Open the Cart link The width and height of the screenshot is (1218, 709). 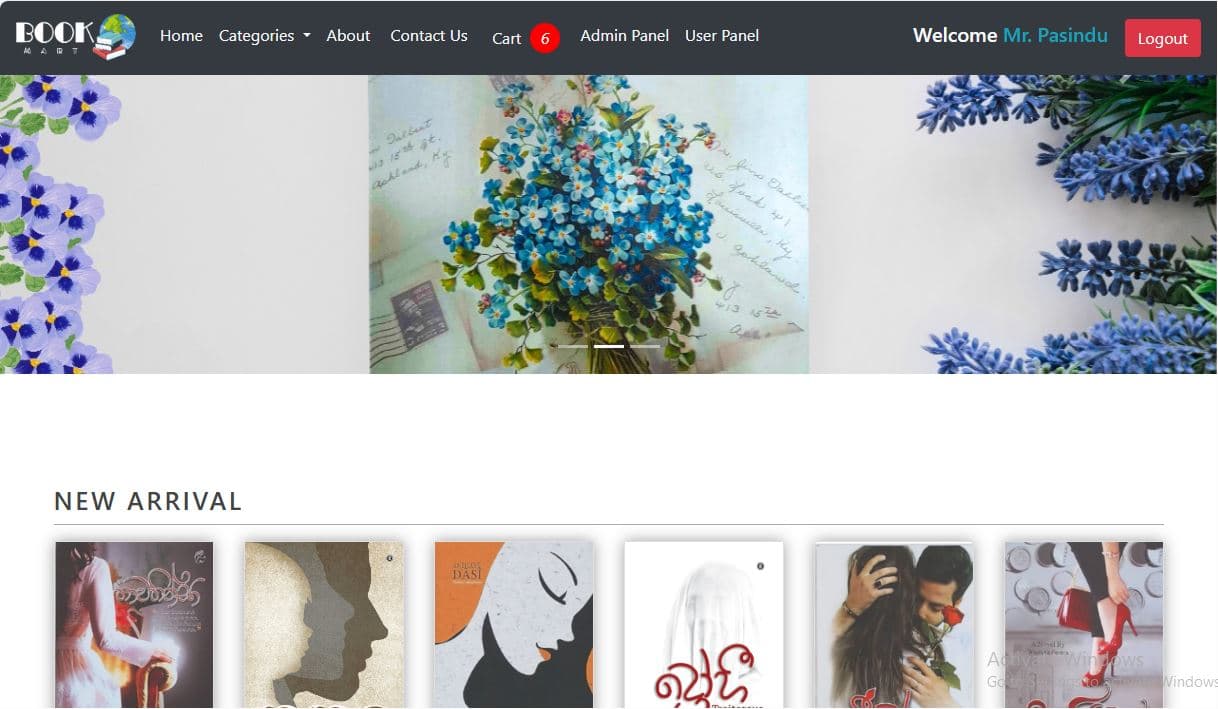pos(507,38)
